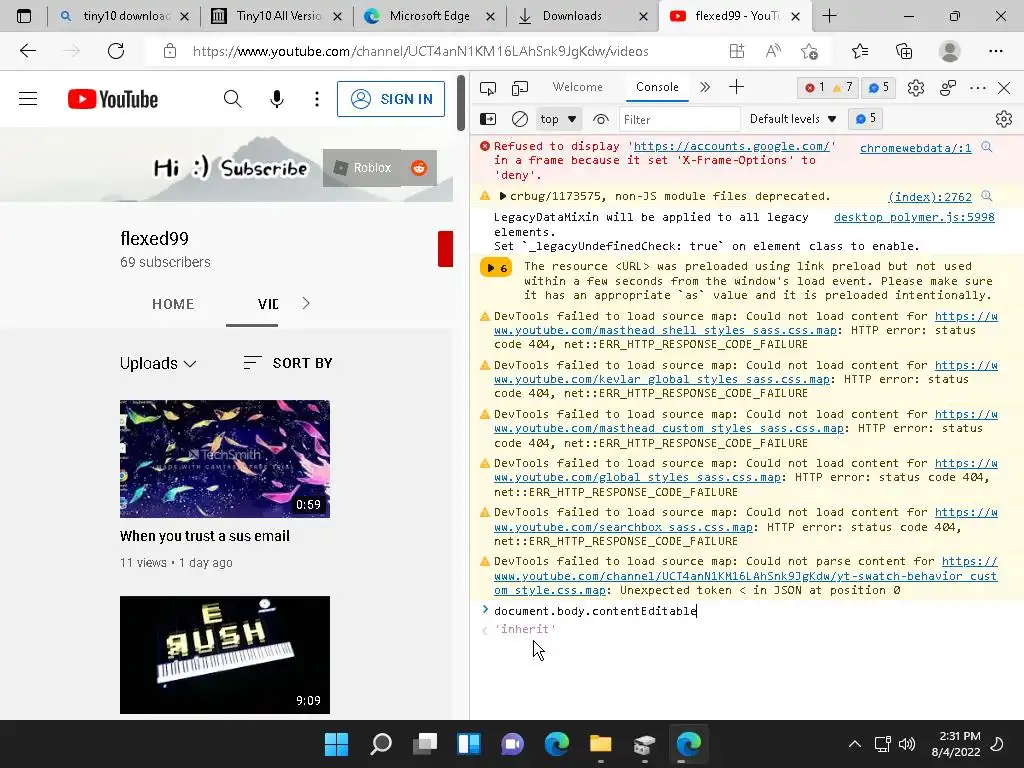
Task: Add a new DevTools tool tab
Action: click(x=736, y=87)
